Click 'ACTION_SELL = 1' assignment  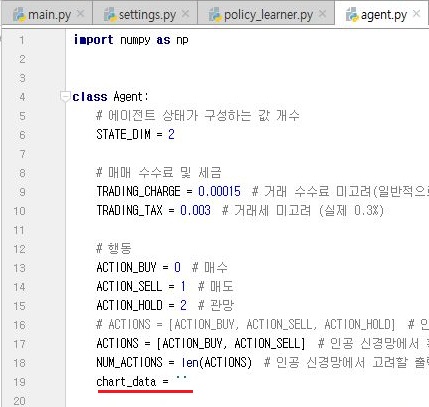pos(141,286)
